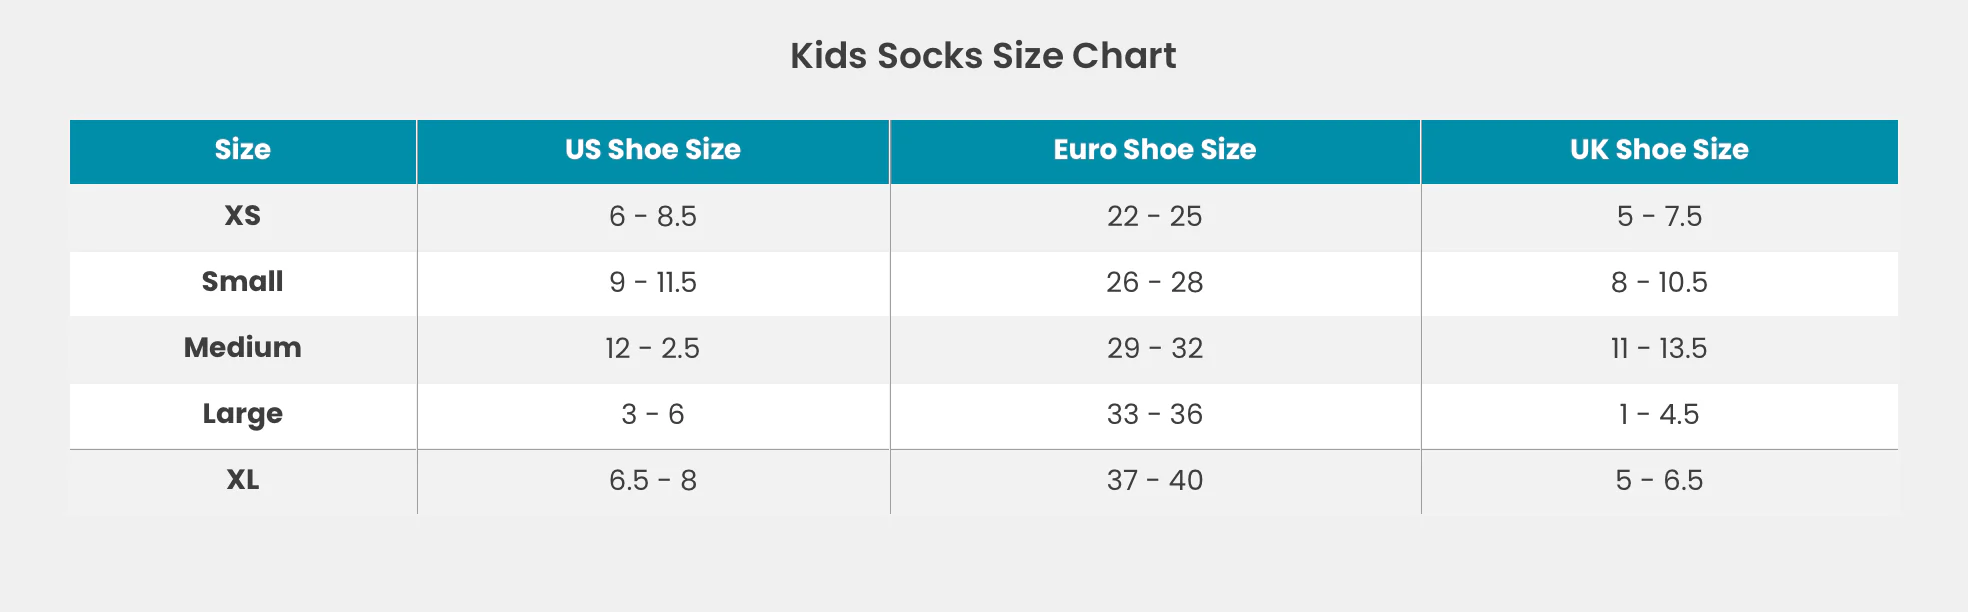
Task: Click the Kids Socks Size Chart title
Action: [x=983, y=56]
